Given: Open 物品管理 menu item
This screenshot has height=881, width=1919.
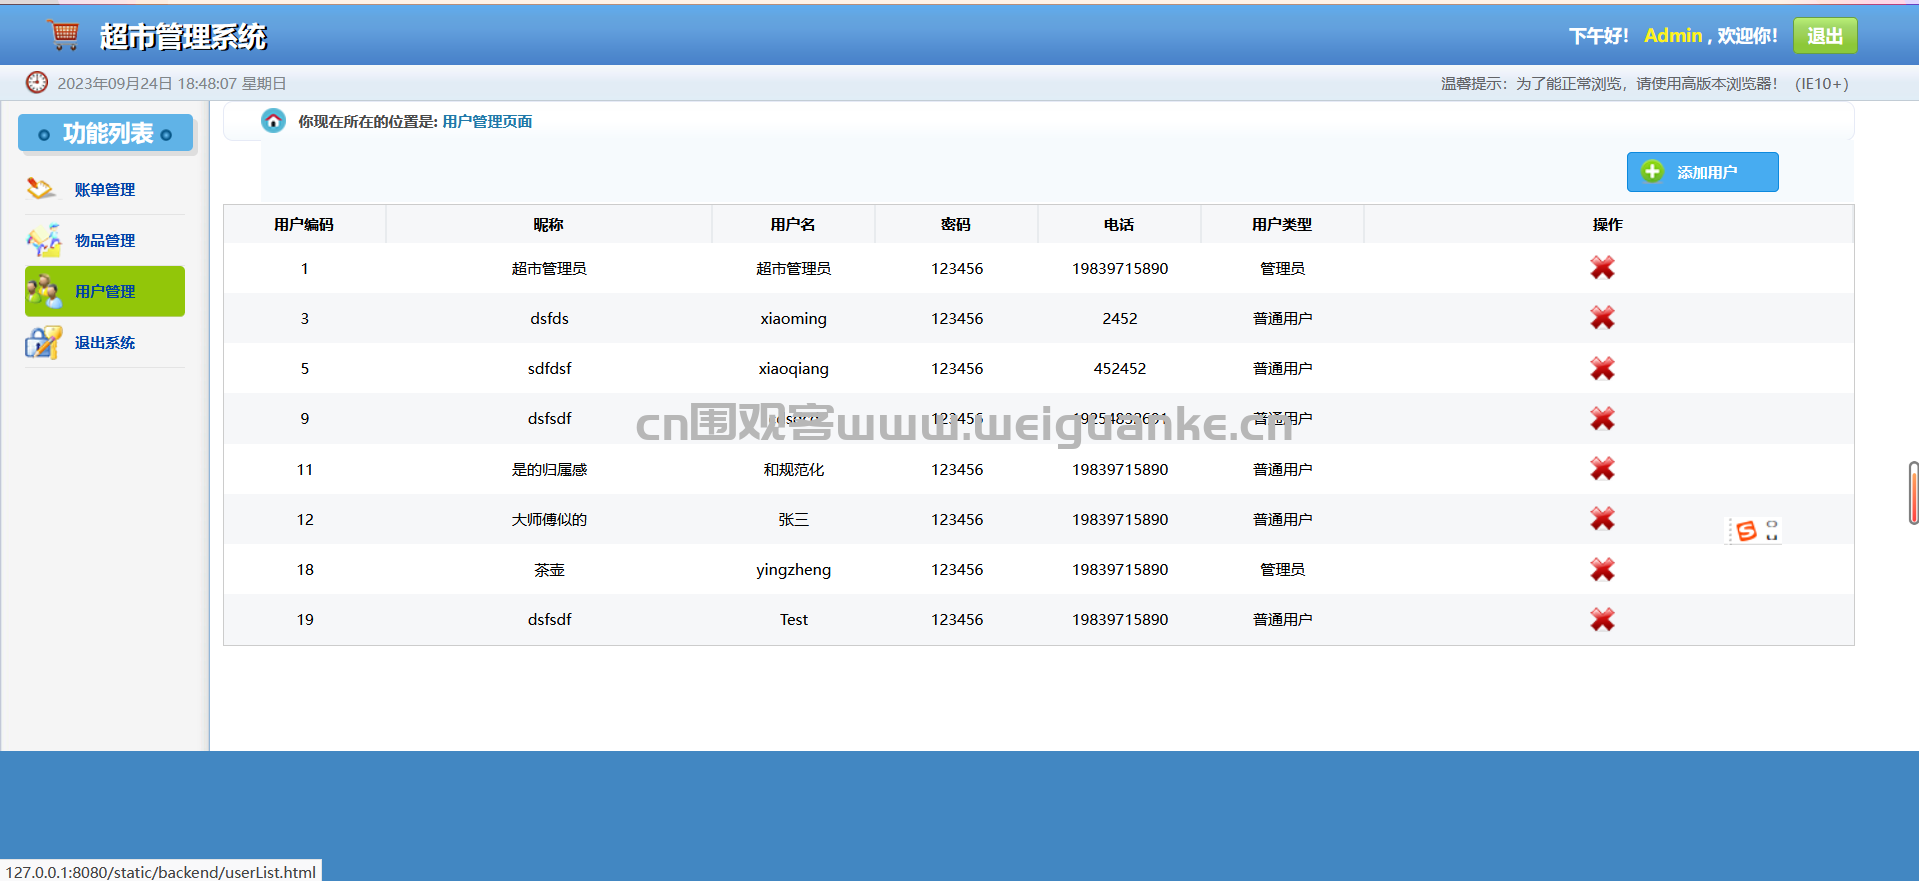Looking at the screenshot, I should 105,240.
